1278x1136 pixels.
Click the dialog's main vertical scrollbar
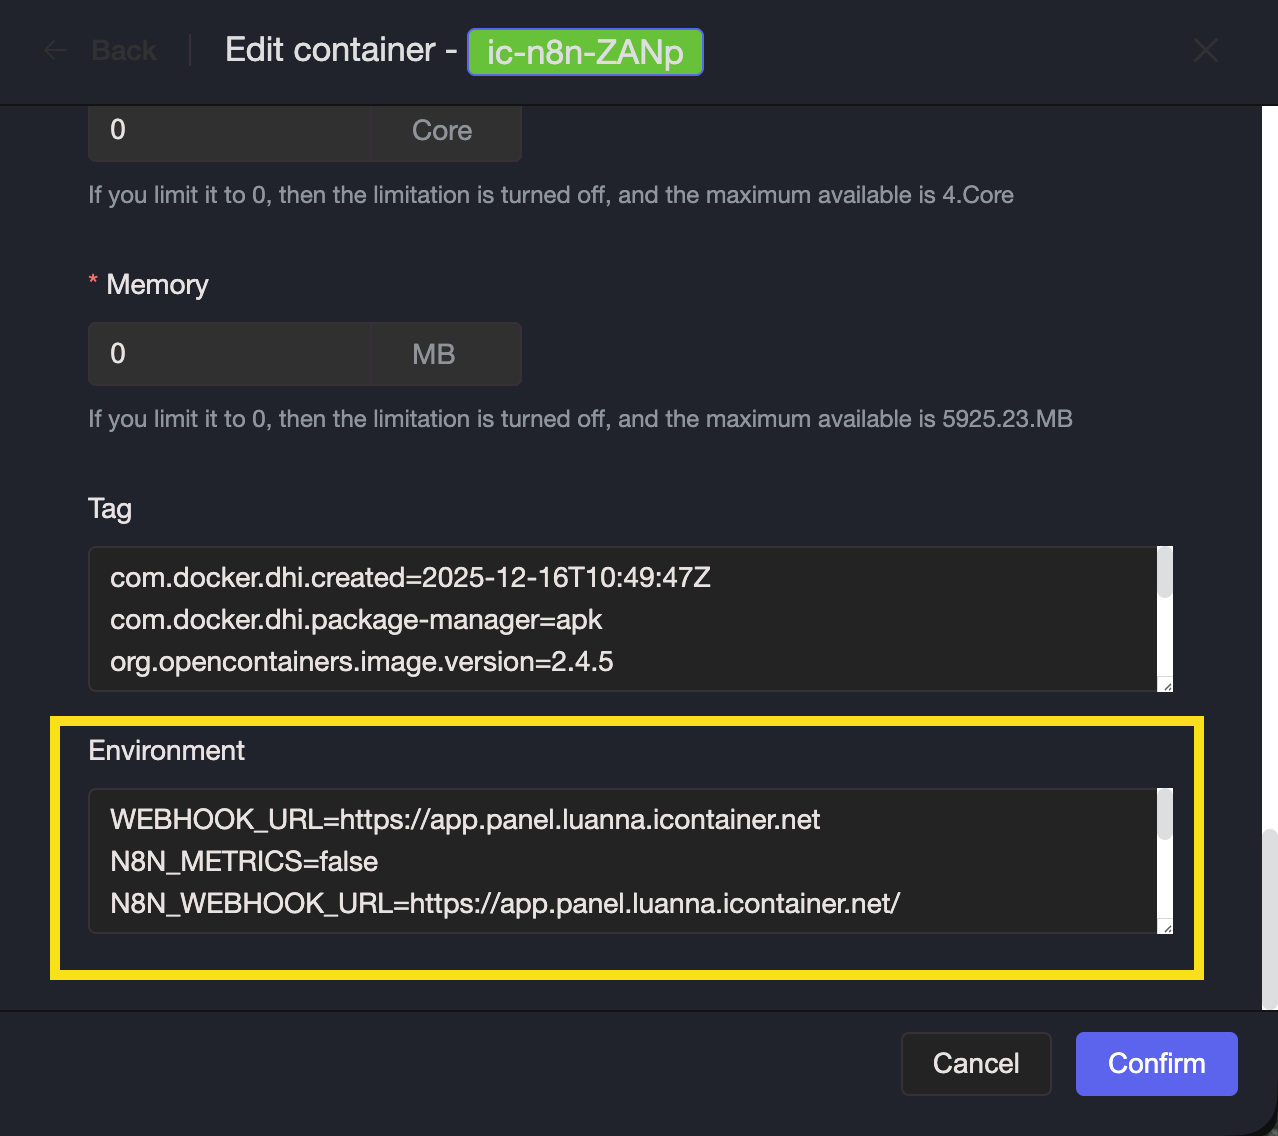point(1270,918)
